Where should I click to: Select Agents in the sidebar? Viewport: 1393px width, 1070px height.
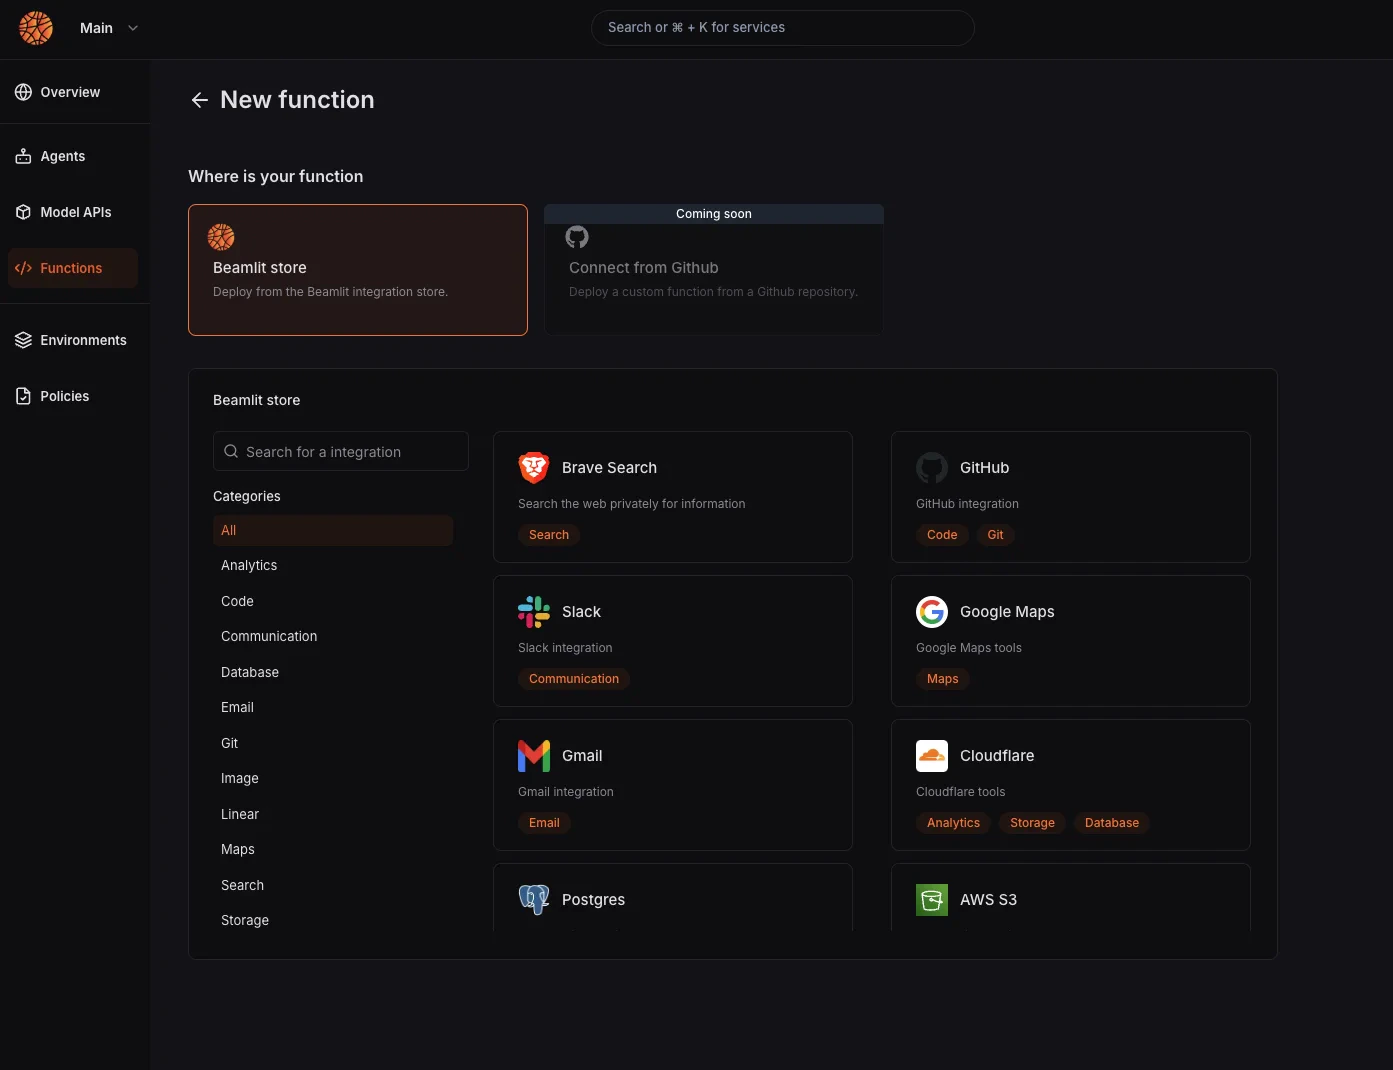pyautogui.click(x=62, y=156)
